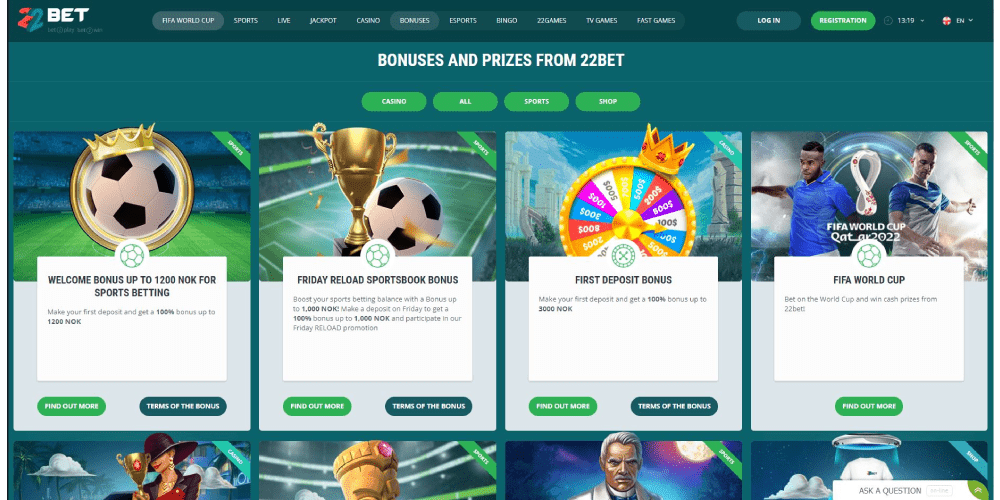Show All bonuses filter

[x=465, y=101]
